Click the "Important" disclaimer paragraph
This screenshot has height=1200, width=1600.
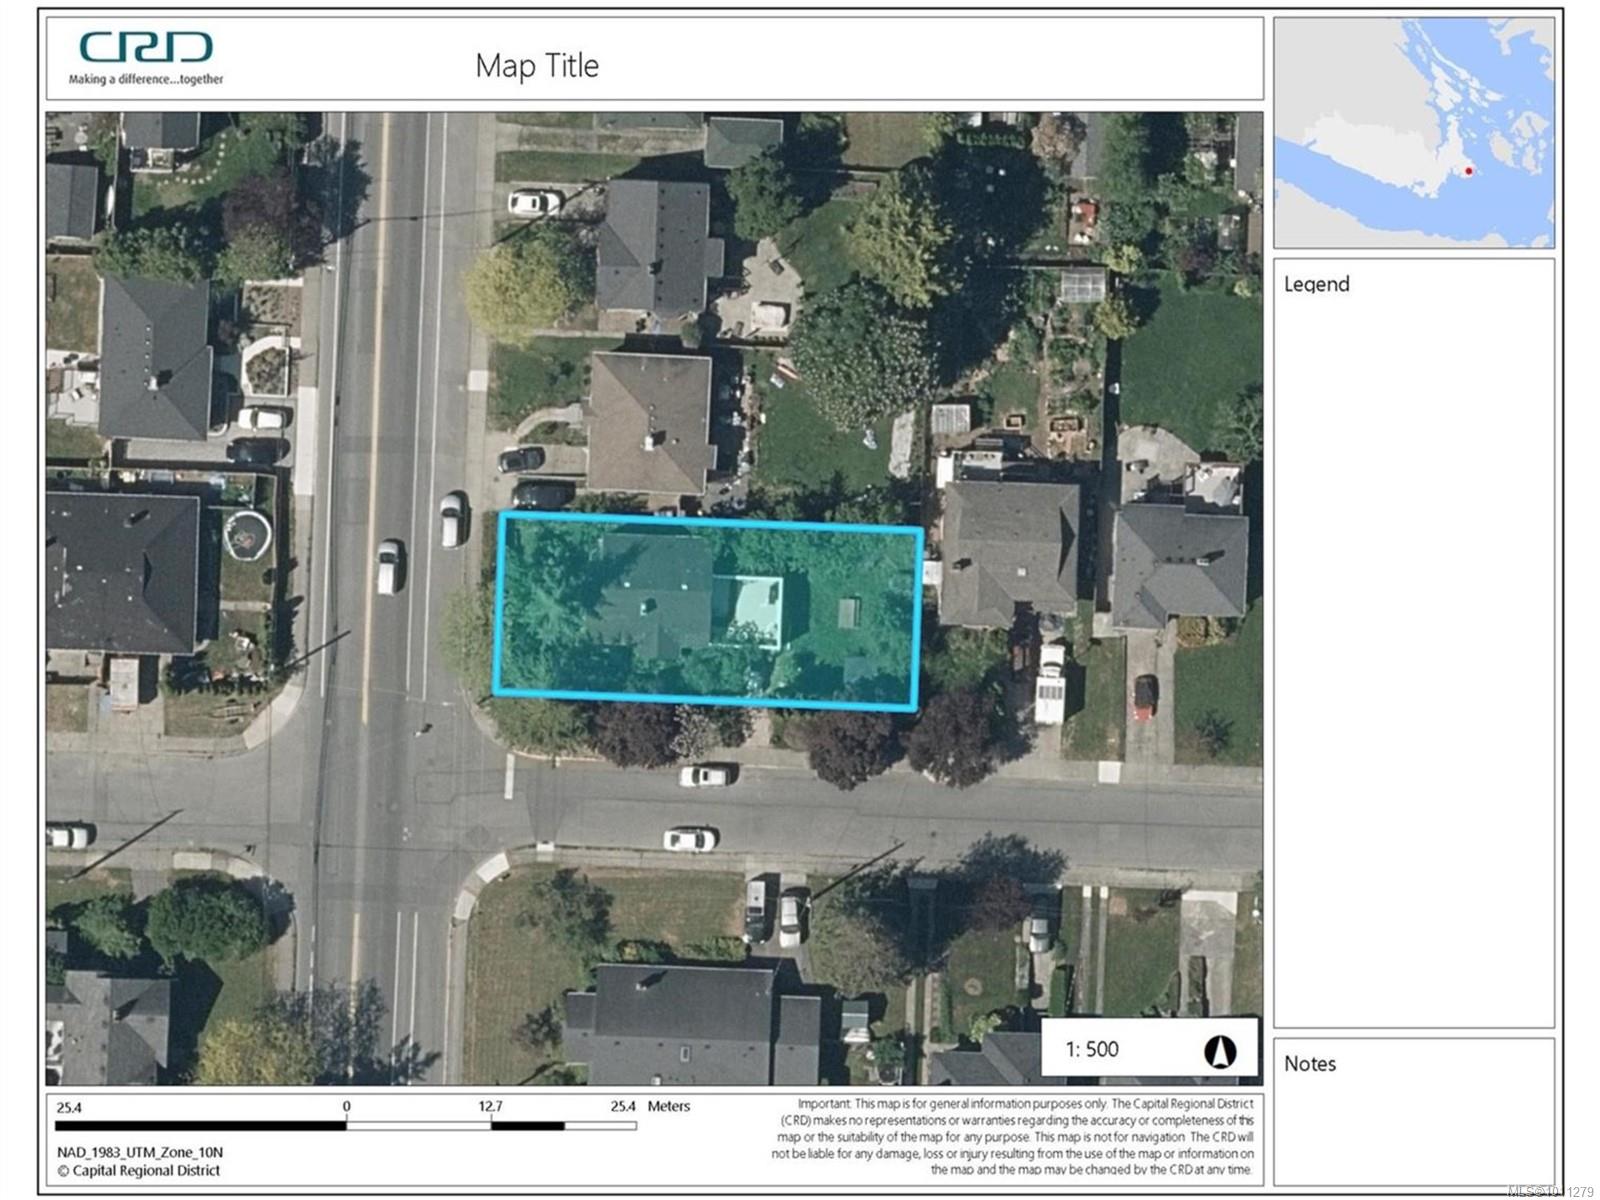tap(1012, 1136)
